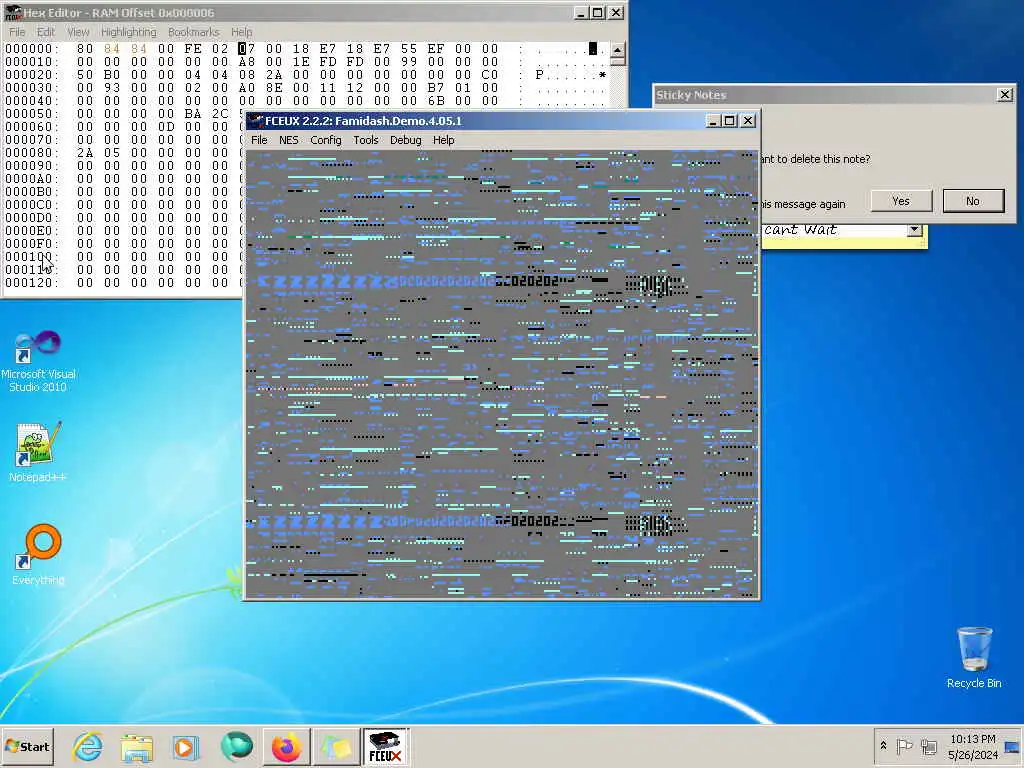The image size is (1024, 768).
Task: Select byte B7 in row 000030
Action: (436, 88)
